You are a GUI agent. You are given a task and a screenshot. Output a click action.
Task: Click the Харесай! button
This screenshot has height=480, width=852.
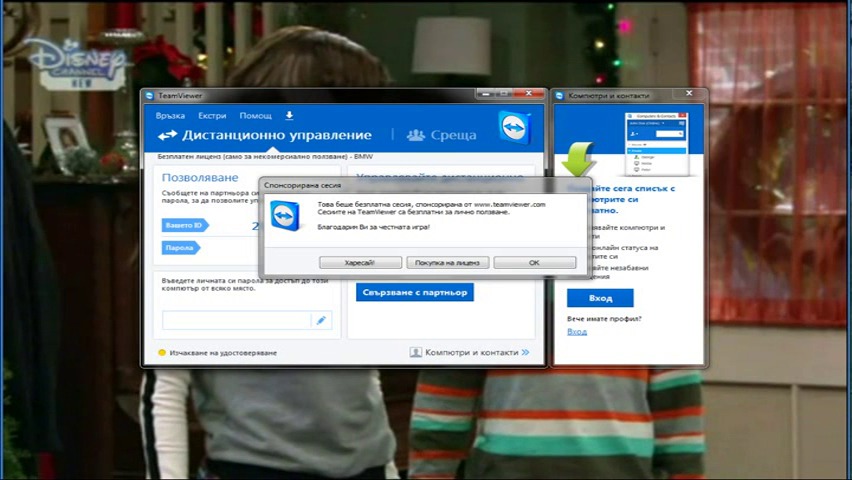[x=360, y=263]
